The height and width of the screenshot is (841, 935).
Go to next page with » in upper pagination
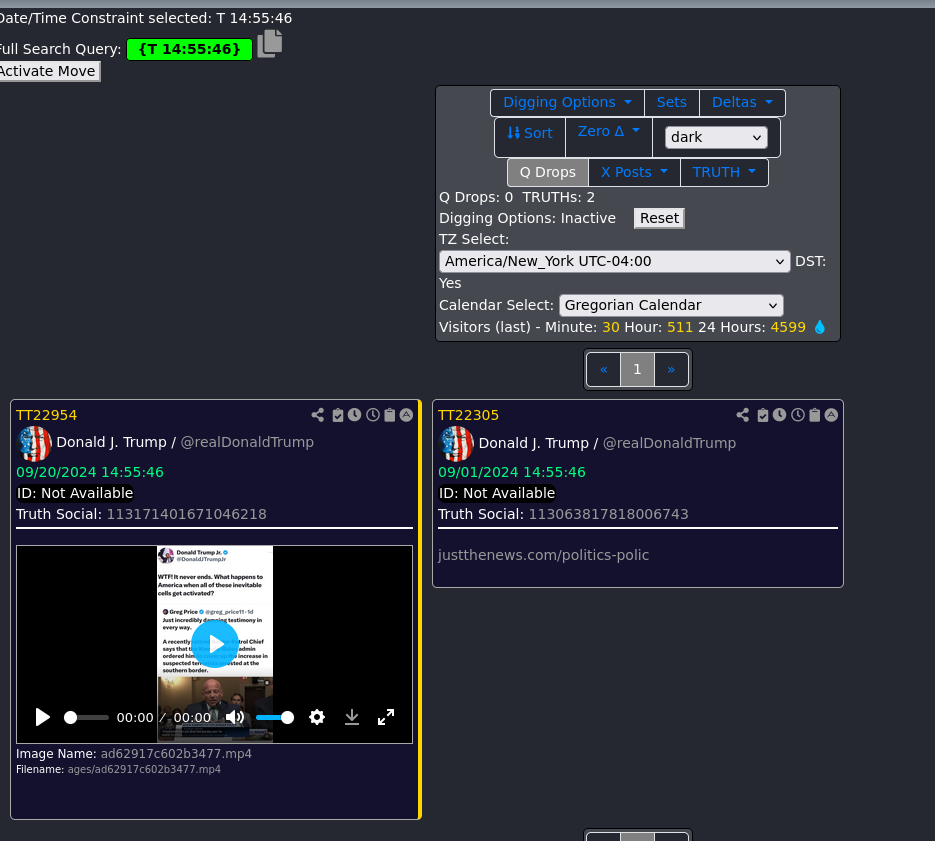point(671,370)
